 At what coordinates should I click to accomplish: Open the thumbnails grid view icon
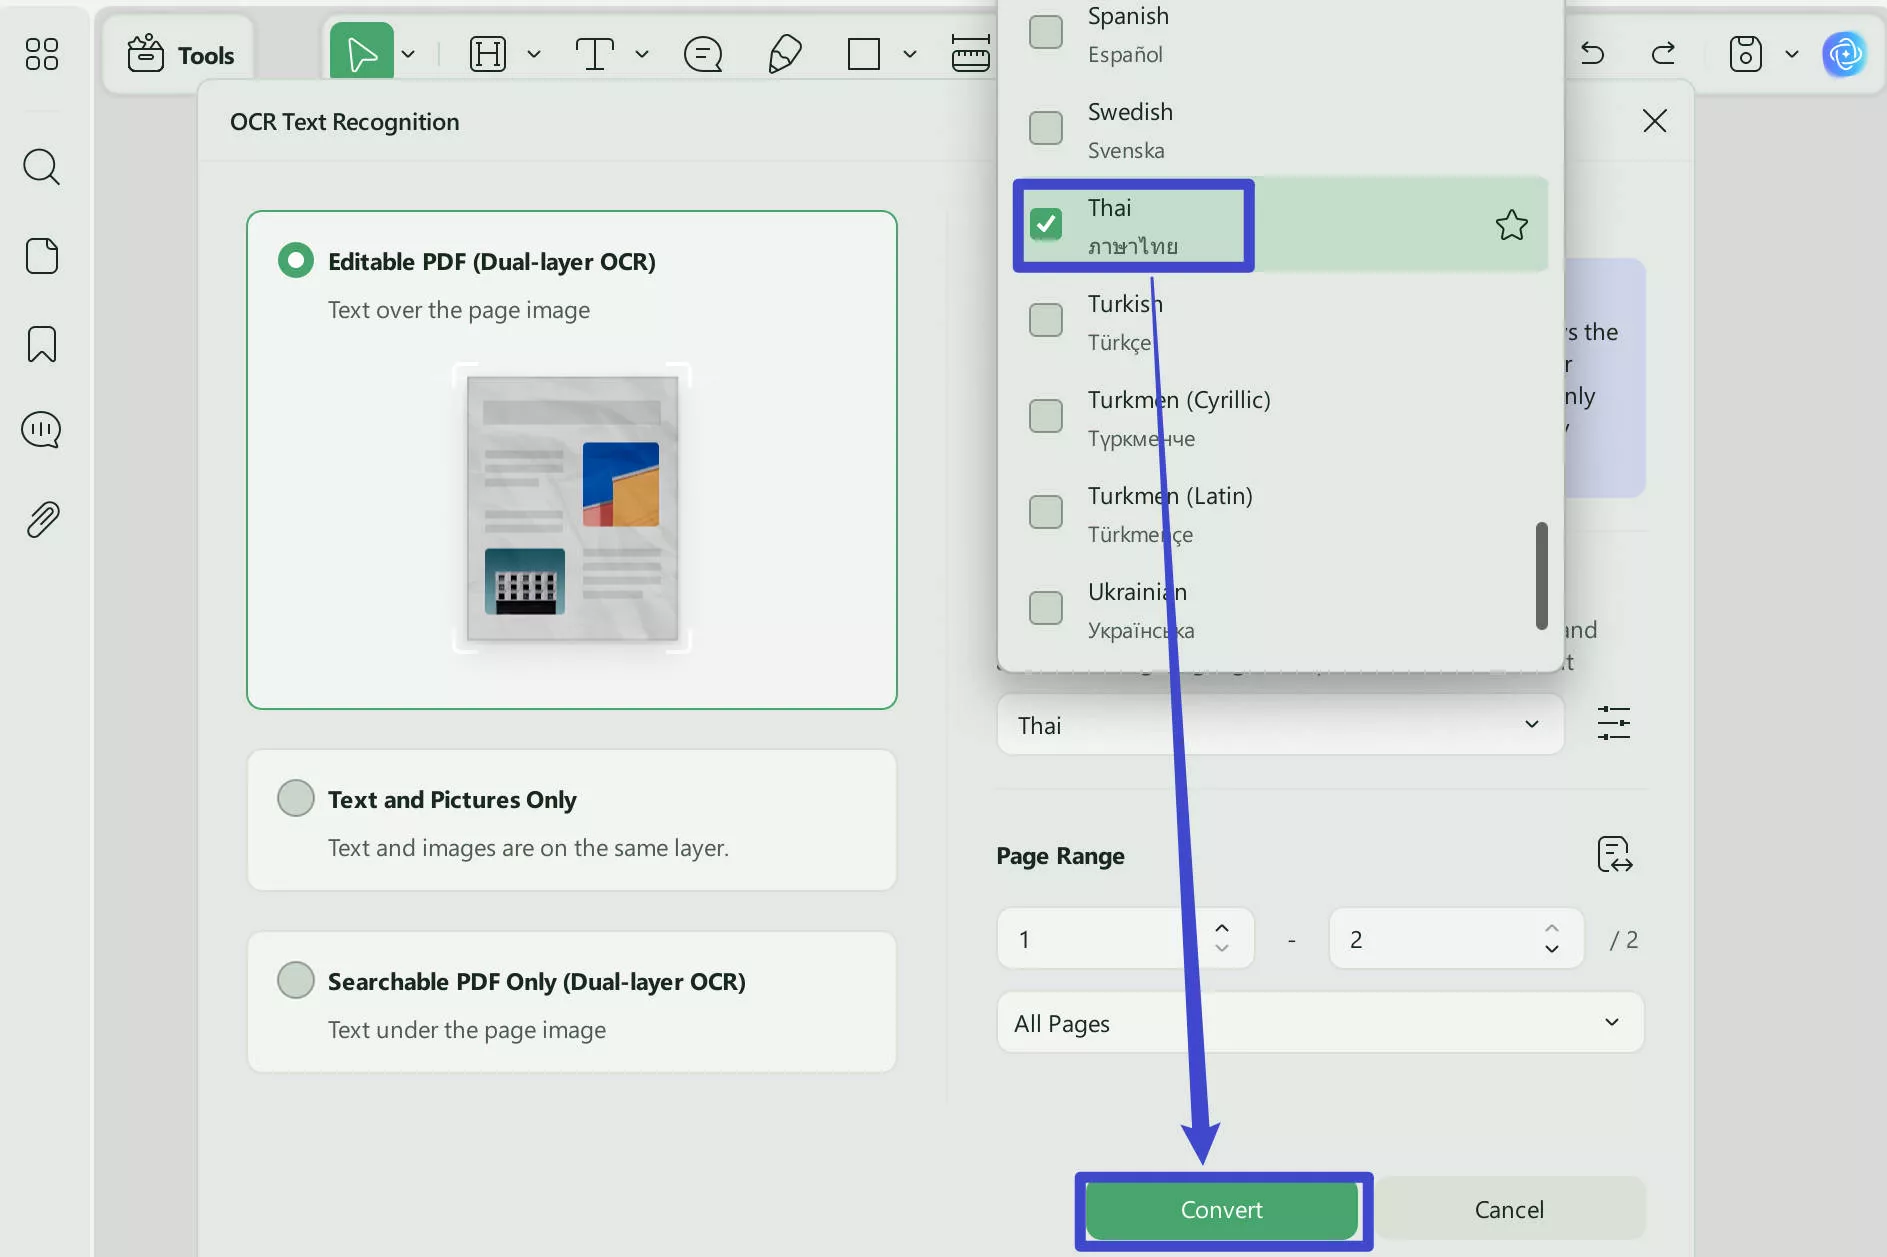(42, 54)
